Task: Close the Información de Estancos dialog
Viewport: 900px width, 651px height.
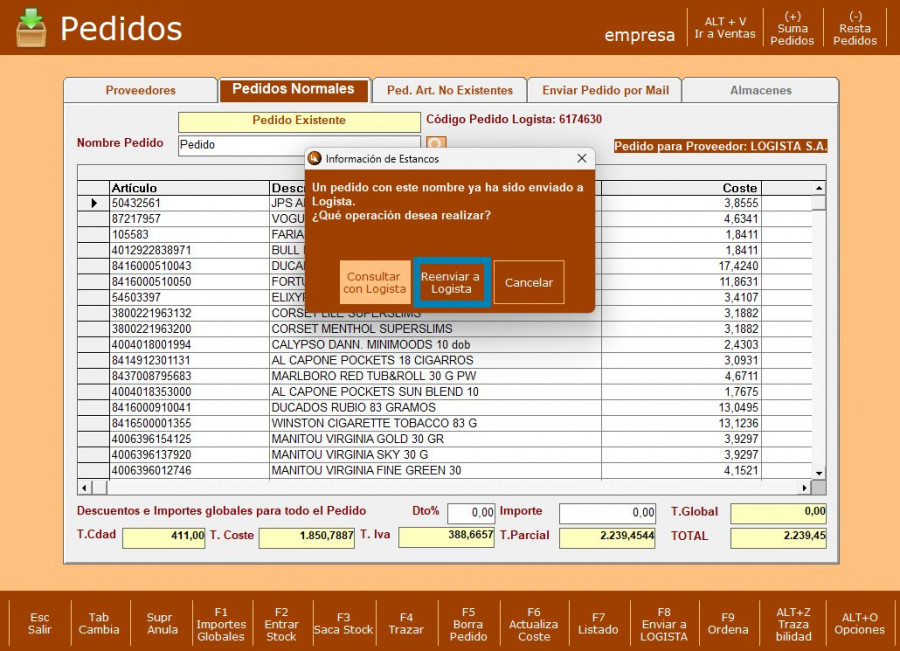Action: click(582, 158)
